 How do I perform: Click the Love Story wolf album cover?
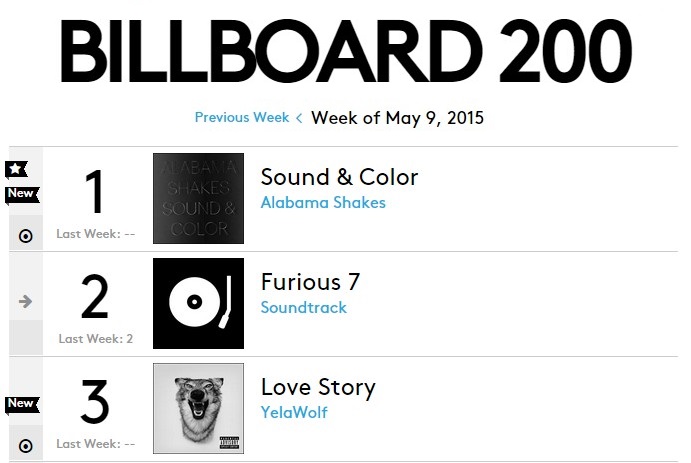pyautogui.click(x=198, y=408)
